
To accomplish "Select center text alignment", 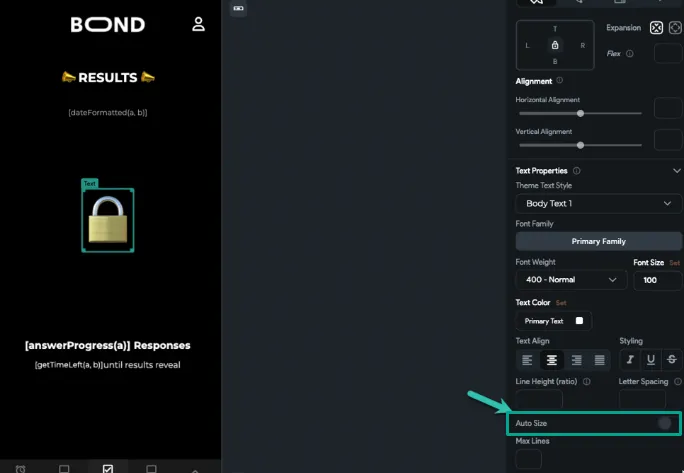I will click(551, 360).
